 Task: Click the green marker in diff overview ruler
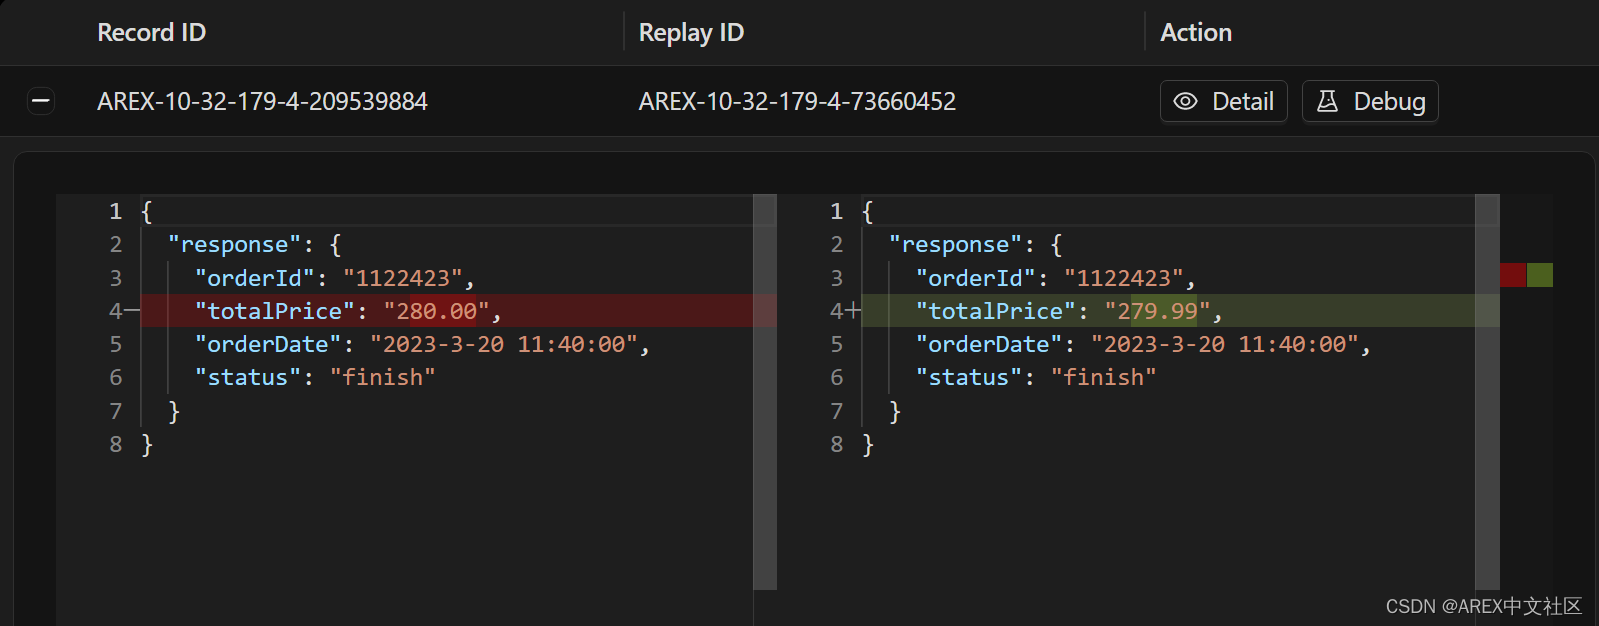coord(1540,275)
